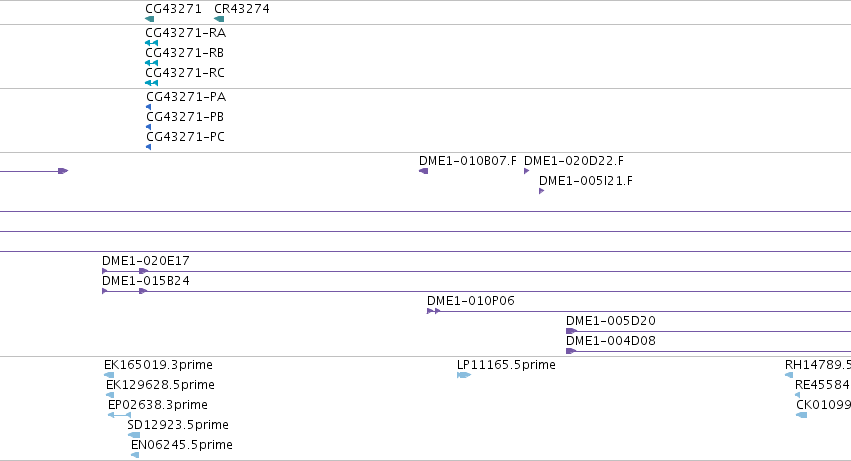The width and height of the screenshot is (851, 461).
Task: Select EST LP11165.5prime label
Action: [506, 365]
